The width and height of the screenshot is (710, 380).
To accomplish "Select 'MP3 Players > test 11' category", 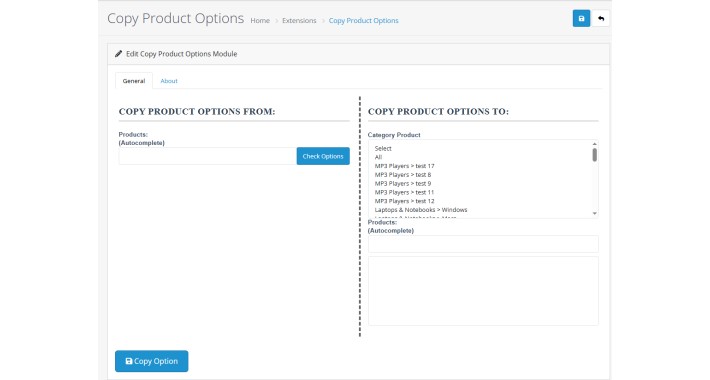I will [480, 192].
